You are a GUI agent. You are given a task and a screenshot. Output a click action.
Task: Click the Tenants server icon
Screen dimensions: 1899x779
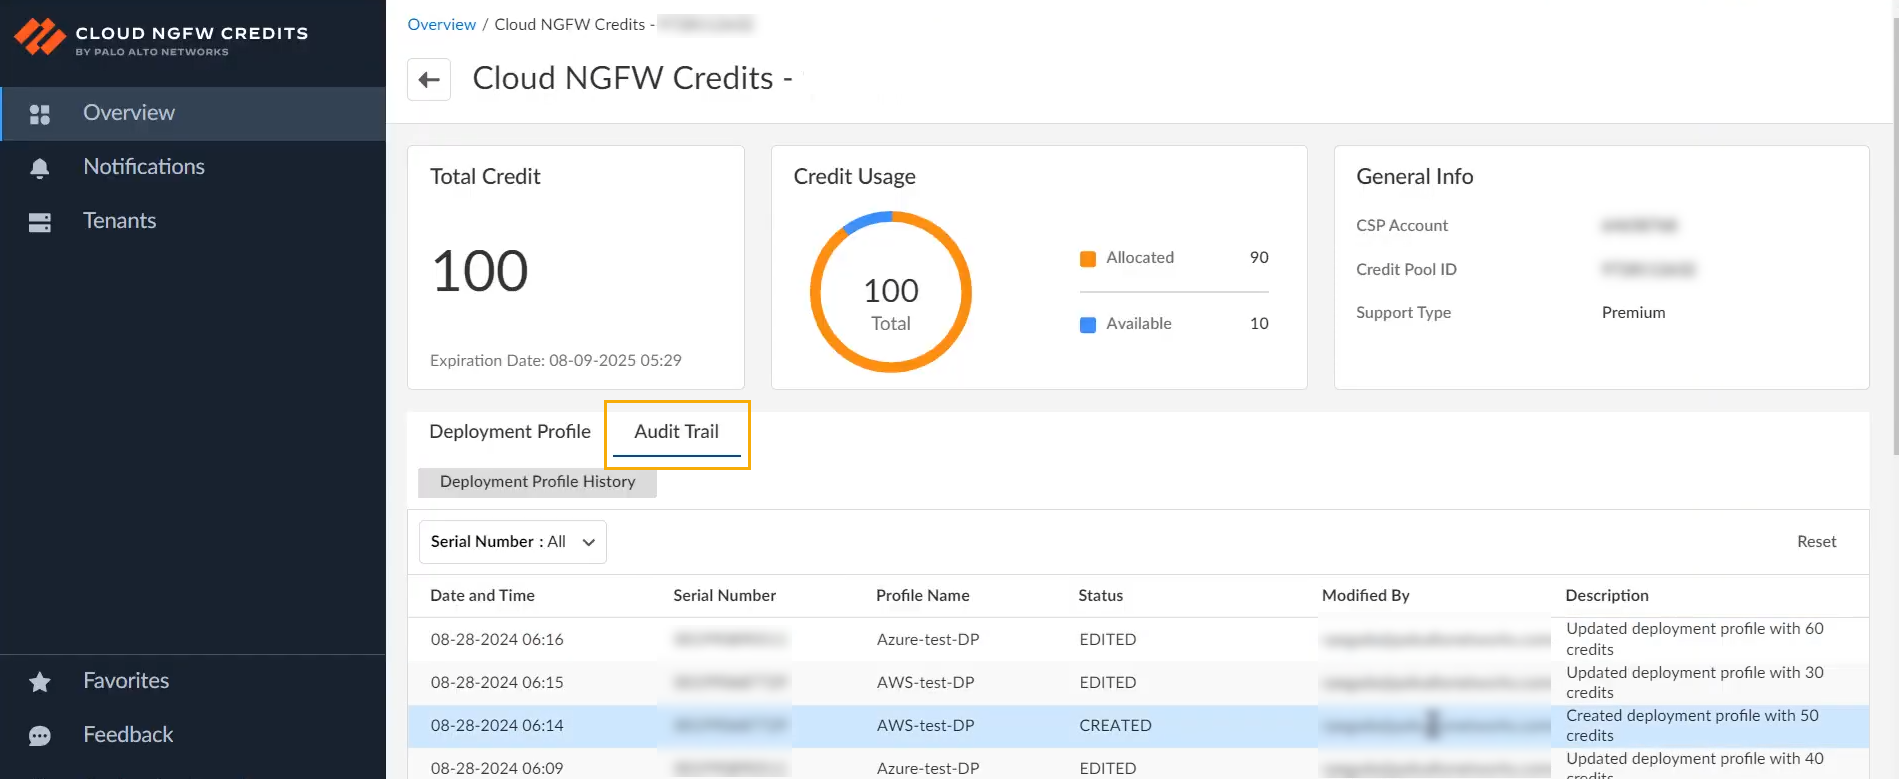(40, 222)
